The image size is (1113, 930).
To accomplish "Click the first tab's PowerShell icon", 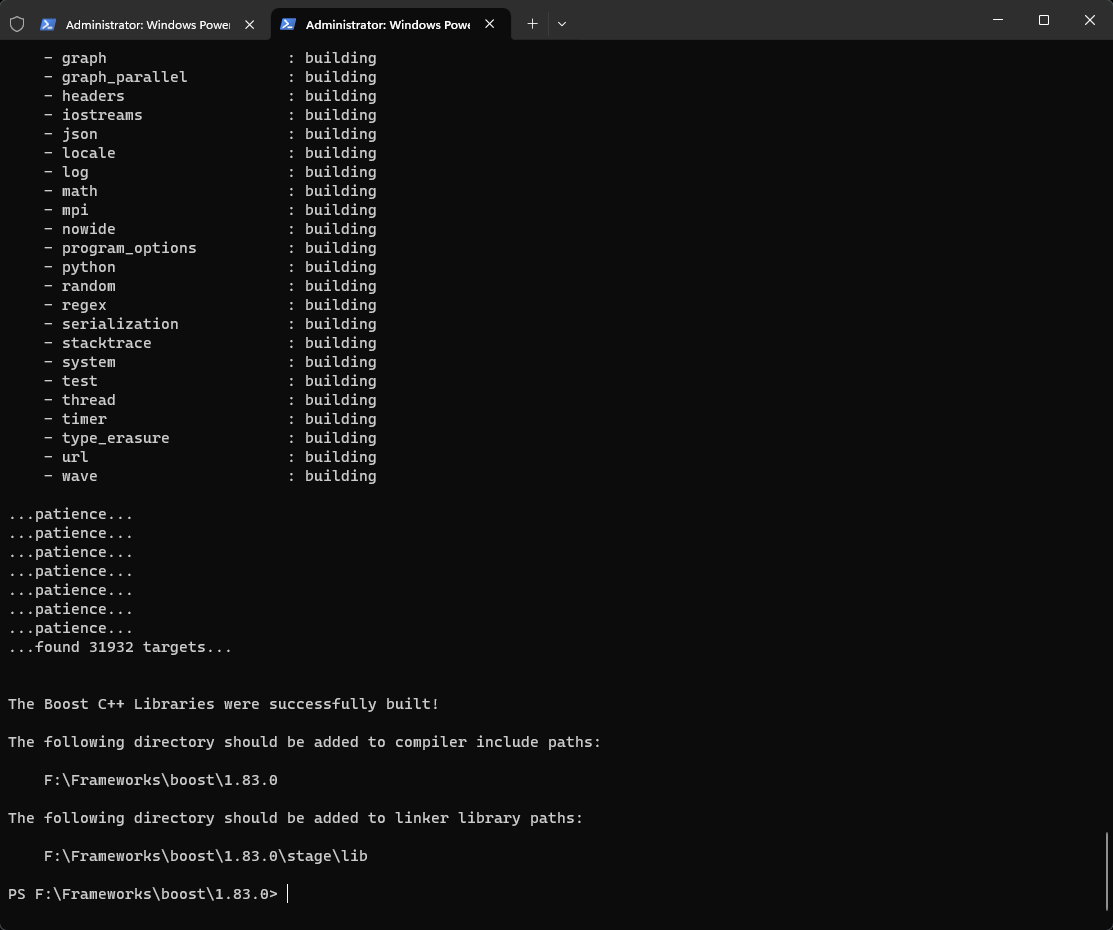I will tap(47, 24).
